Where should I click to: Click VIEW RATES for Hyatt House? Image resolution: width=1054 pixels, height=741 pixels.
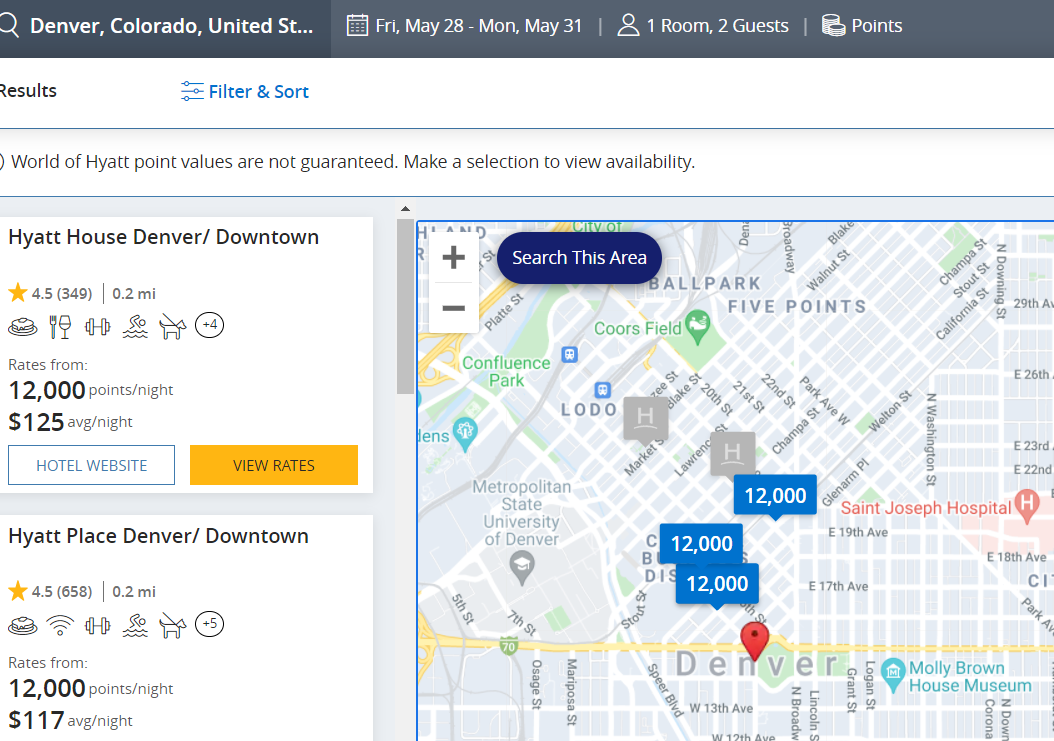tap(274, 465)
